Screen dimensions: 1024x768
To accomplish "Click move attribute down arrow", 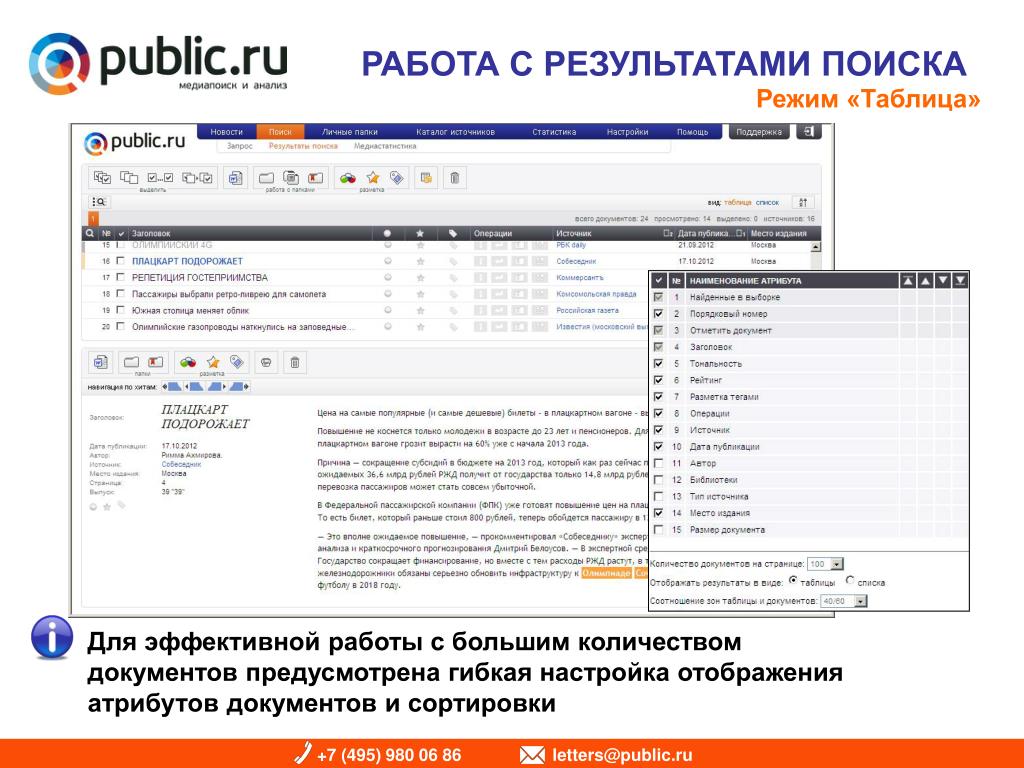I will (943, 281).
